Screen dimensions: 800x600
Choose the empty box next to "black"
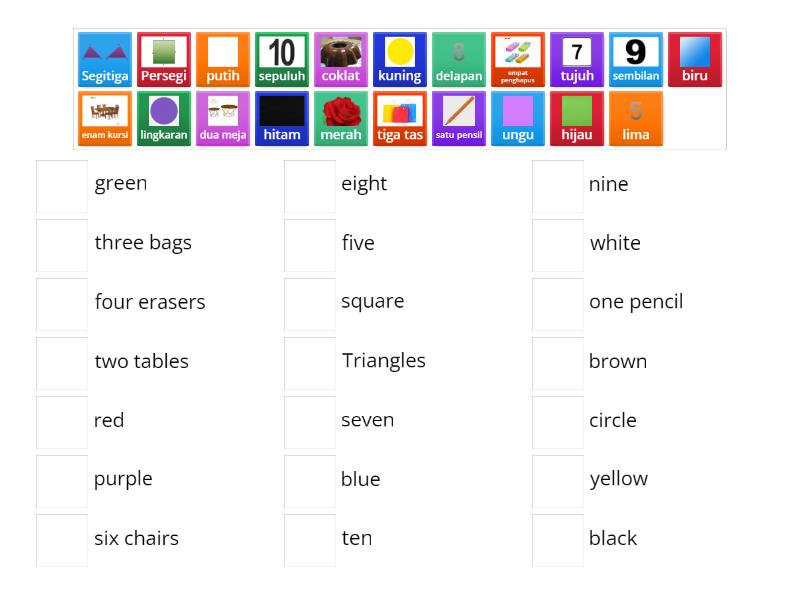[558, 540]
